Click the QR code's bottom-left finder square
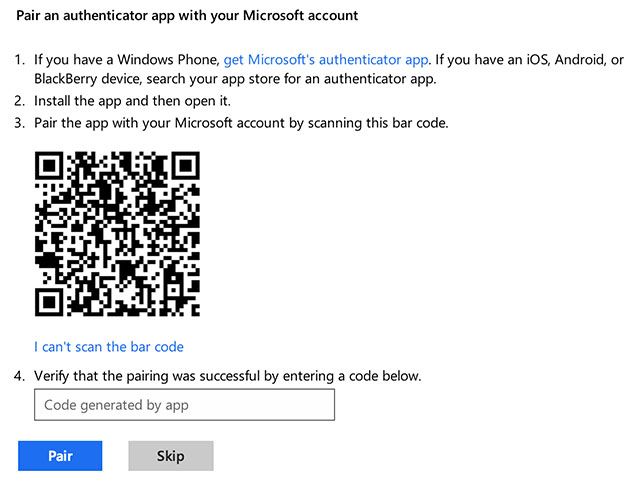 (x=51, y=301)
